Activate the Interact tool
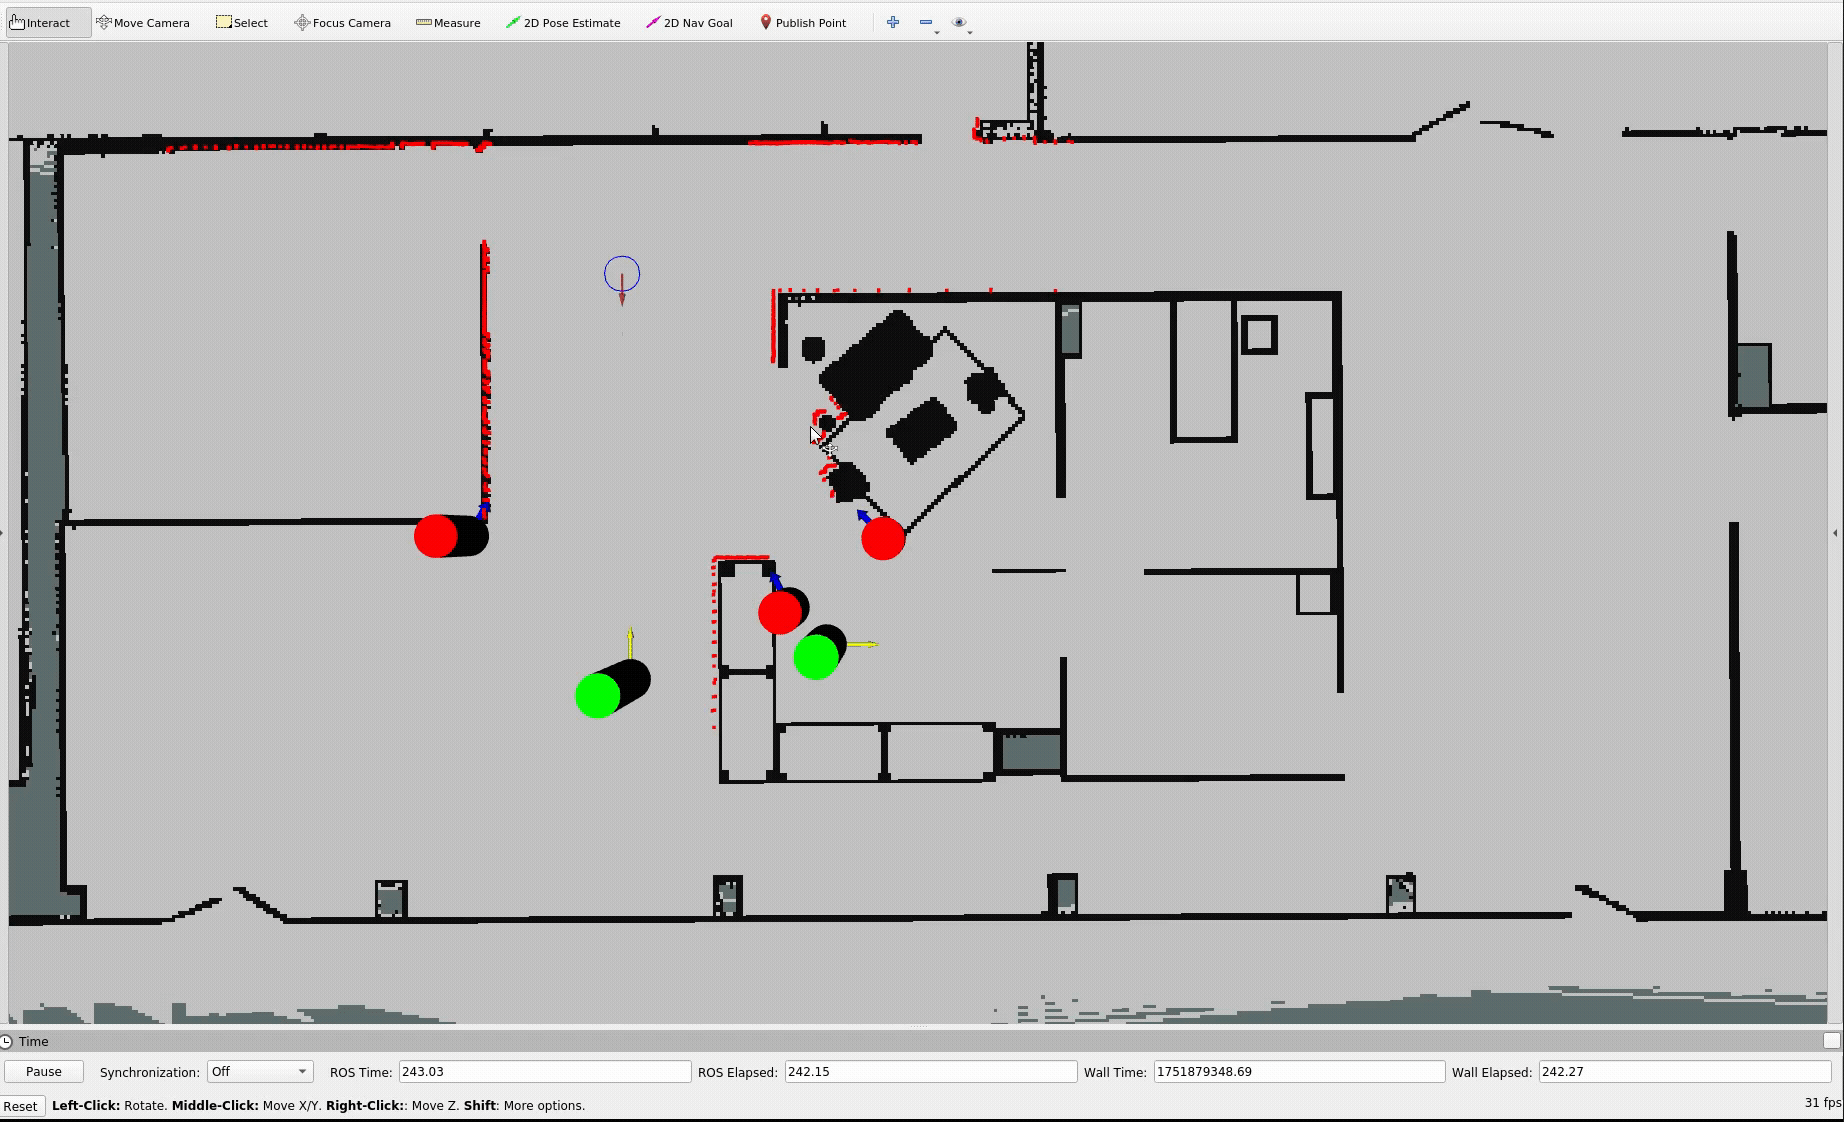Viewport: 1844px width, 1122px height. tap(41, 22)
